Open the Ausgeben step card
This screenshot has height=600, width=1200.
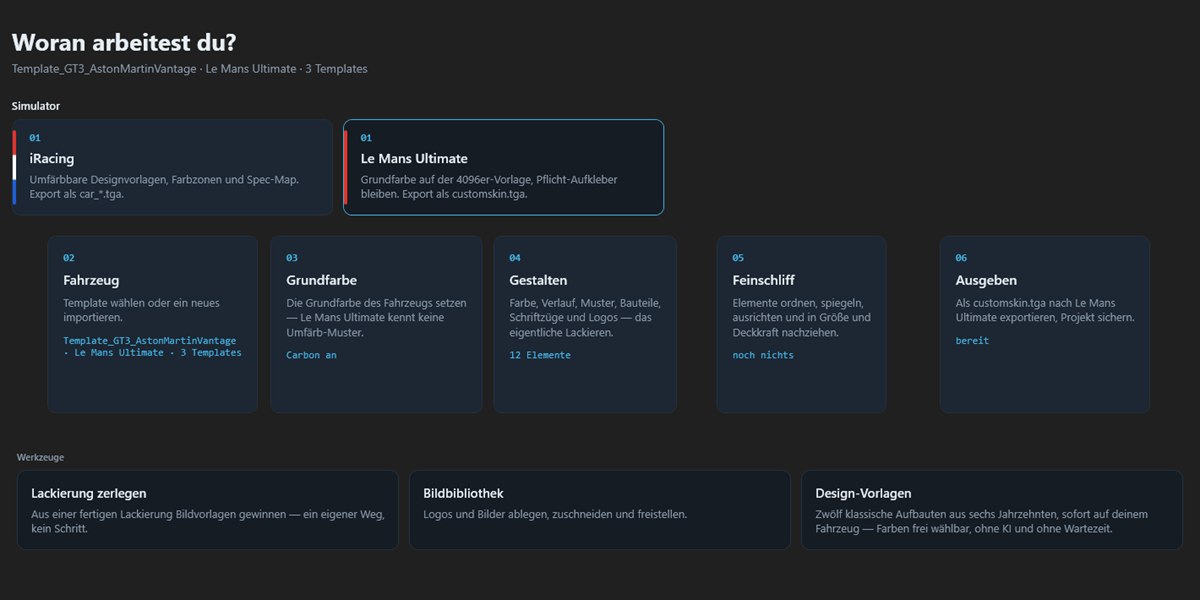click(x=1044, y=324)
